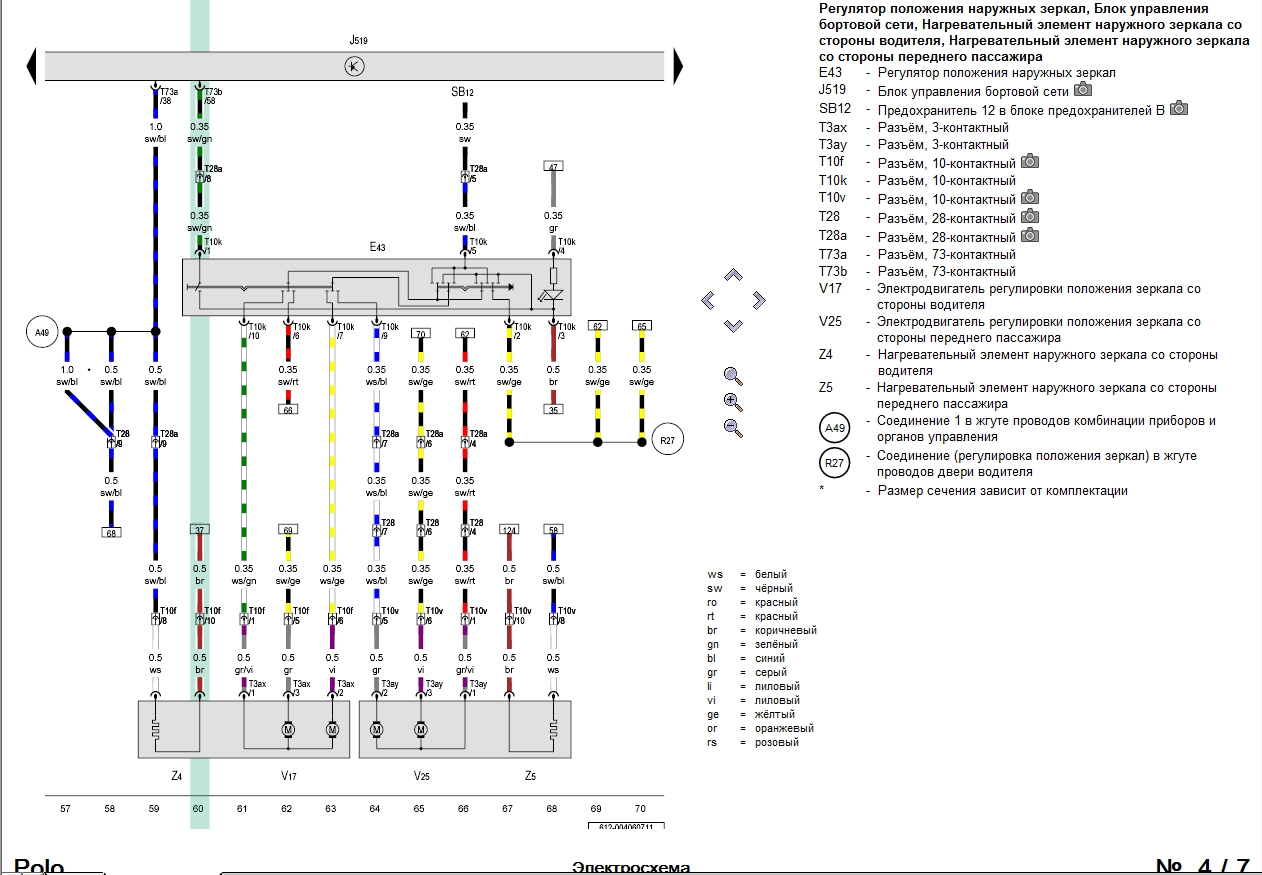The height and width of the screenshot is (875, 1262).
Task: Click the zoom in magnifier icon
Action: point(733,402)
